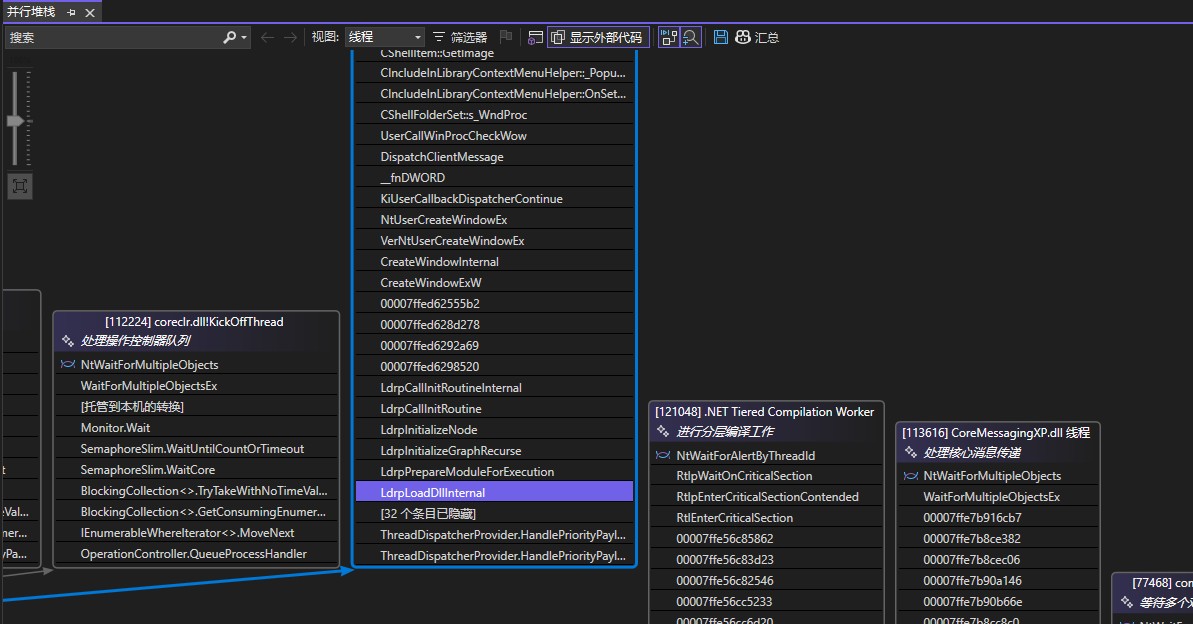Image resolution: width=1193 pixels, height=624 pixels.
Task: Click the forward navigation arrow
Action: coord(290,37)
